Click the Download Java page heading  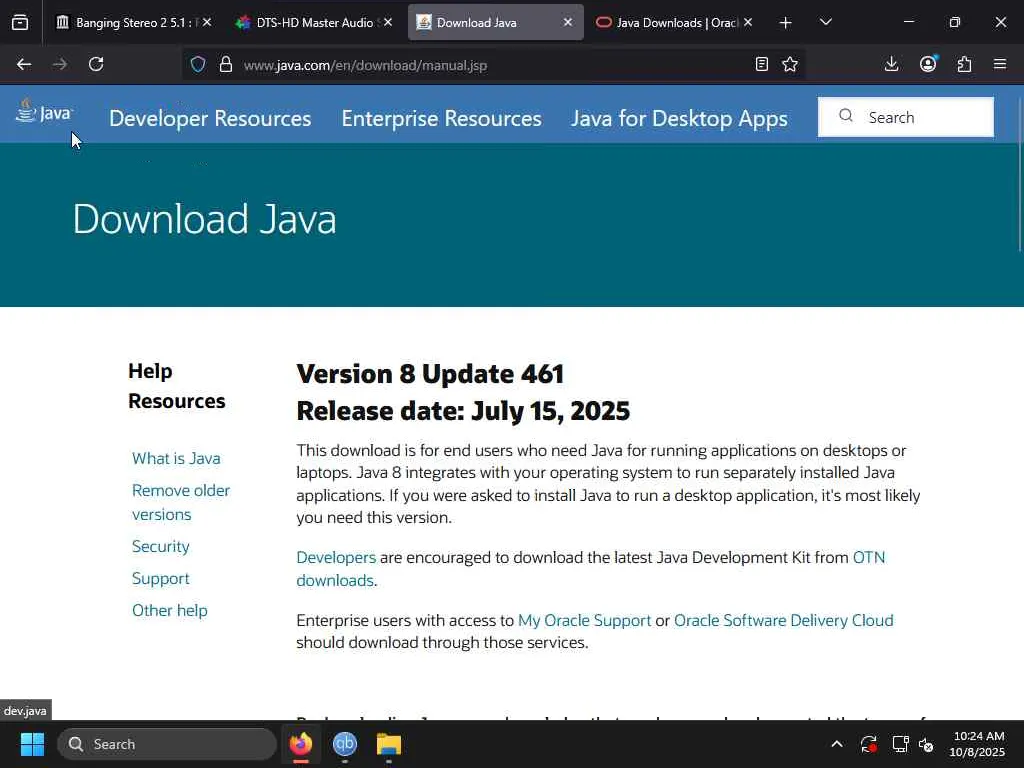204,219
